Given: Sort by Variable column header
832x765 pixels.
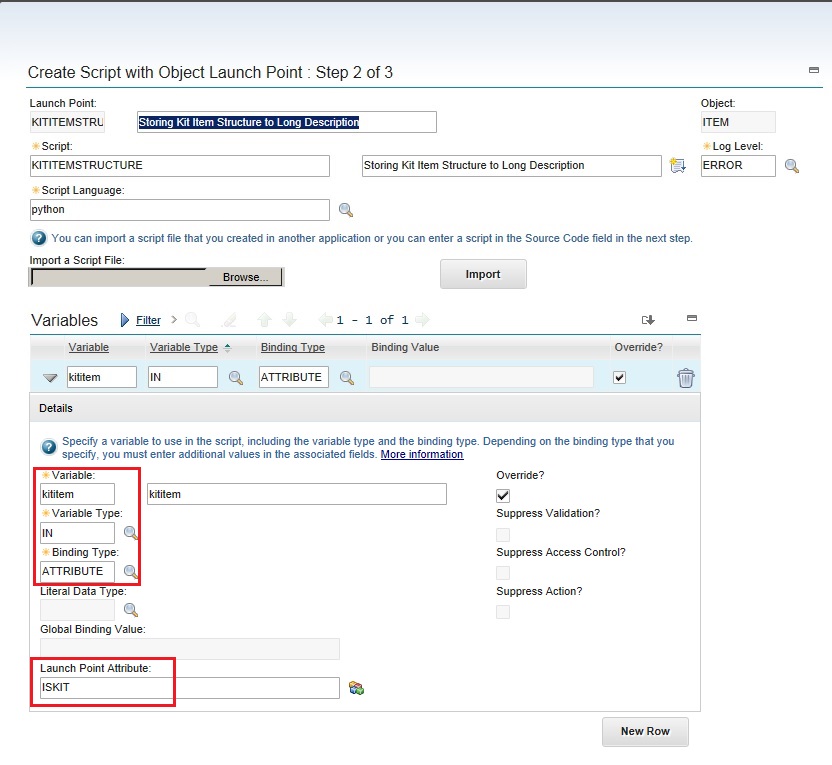Looking at the screenshot, I should click(x=89, y=347).
